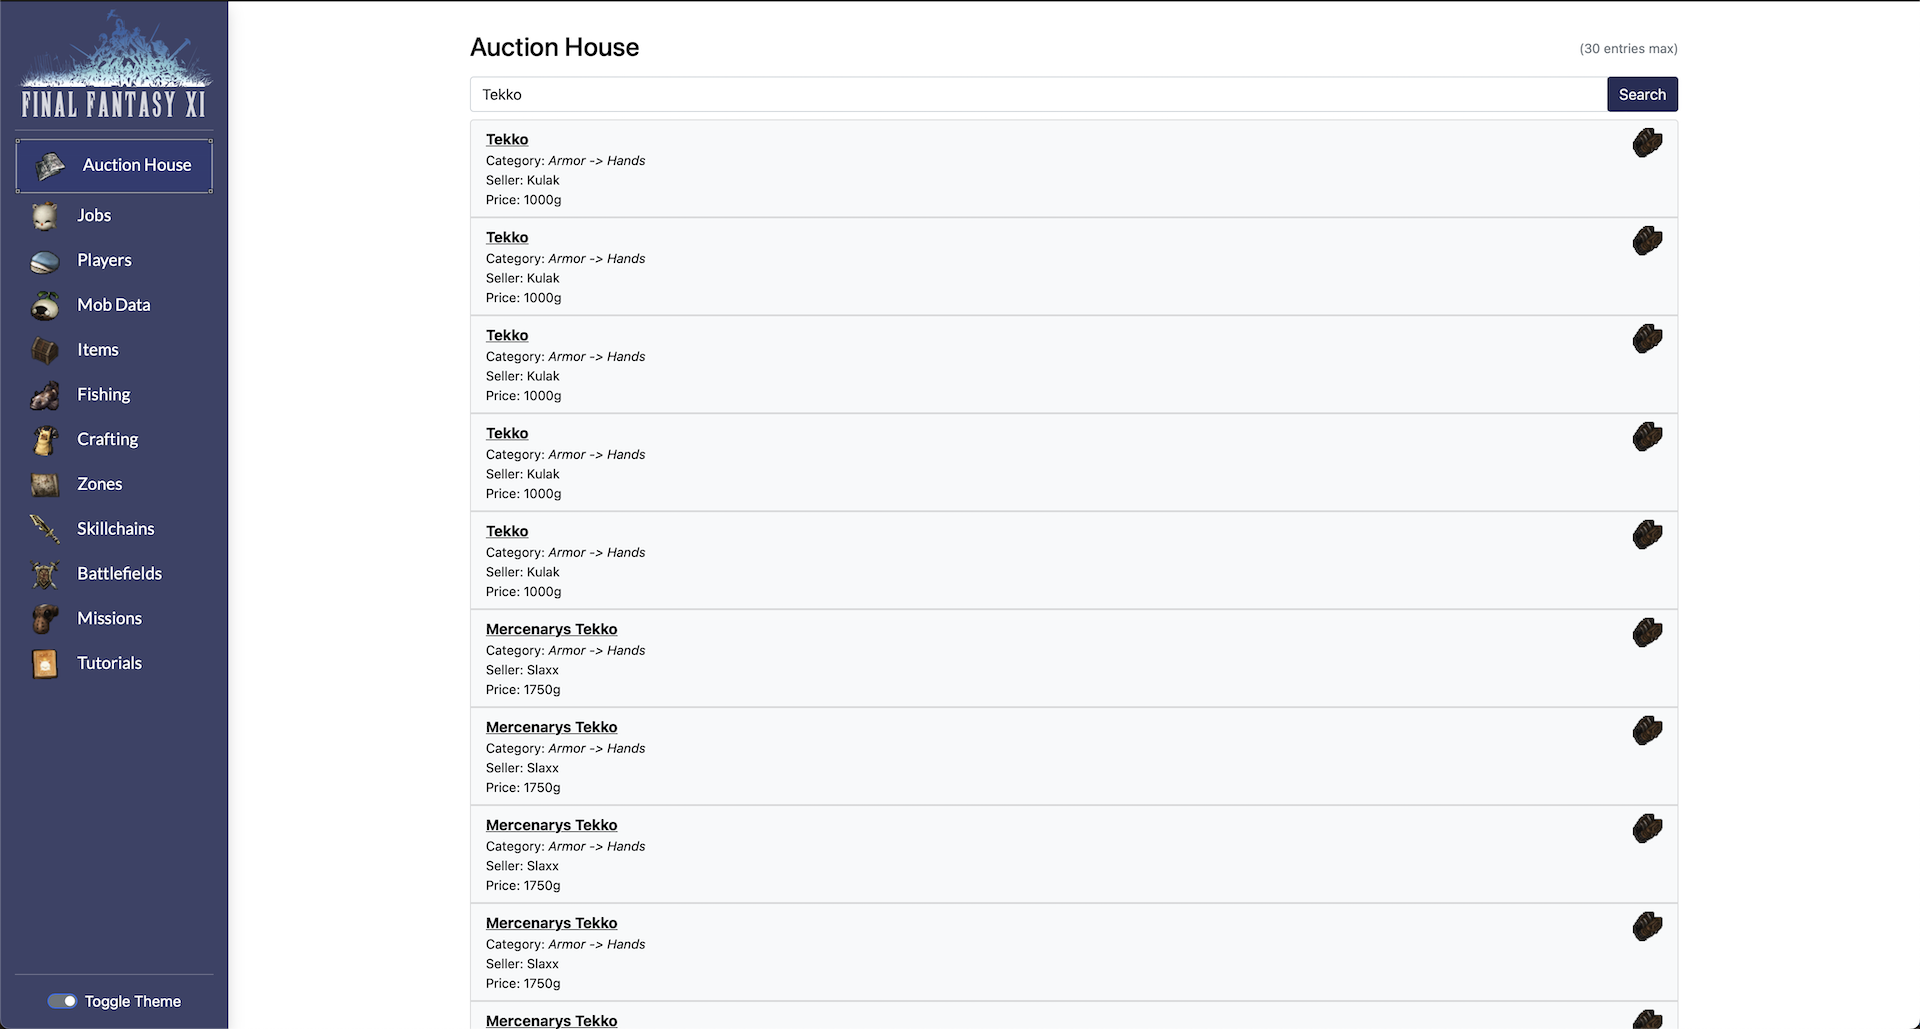Click the Zones map icon

[x=45, y=485]
